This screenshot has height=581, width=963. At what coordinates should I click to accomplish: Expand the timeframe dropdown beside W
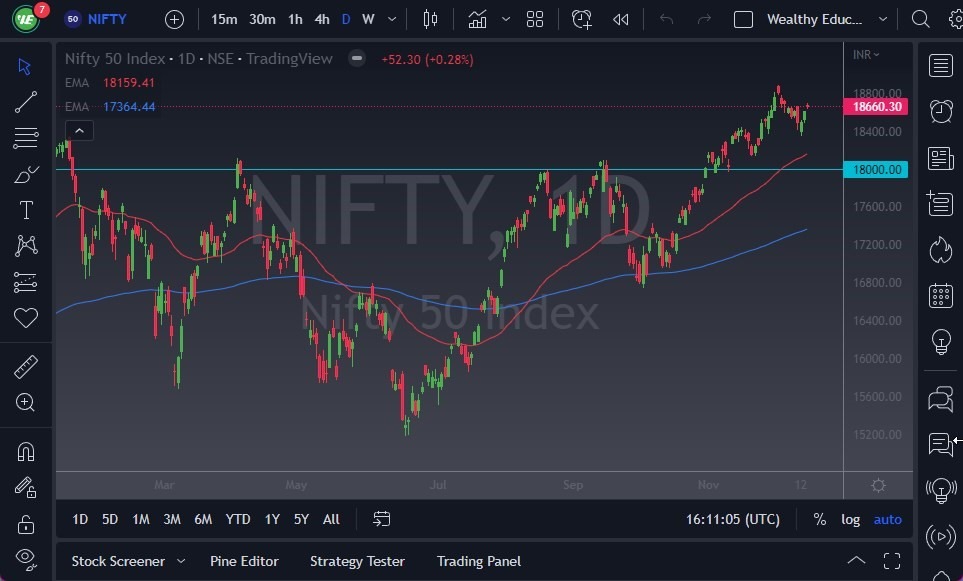coord(391,19)
